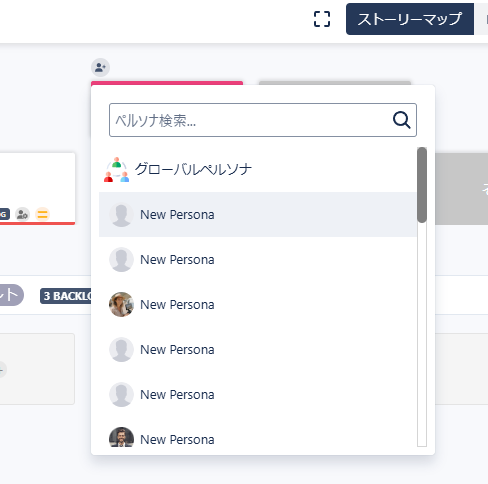Click the gray avatar of the second New Persona
This screenshot has width=488, height=484.
click(121, 260)
